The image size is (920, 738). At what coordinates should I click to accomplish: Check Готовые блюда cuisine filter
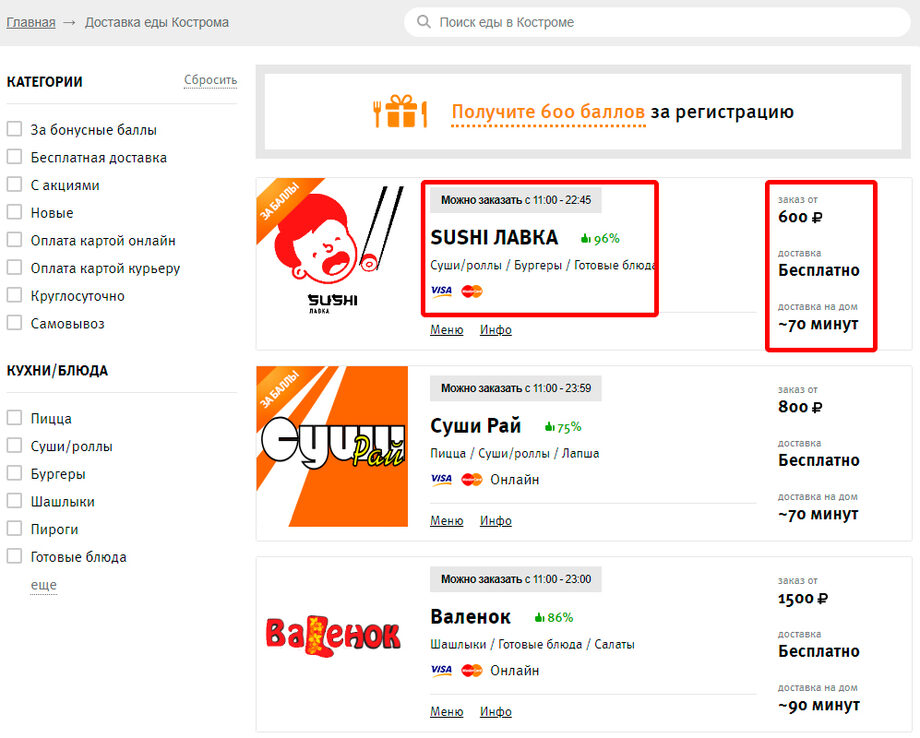(14, 556)
